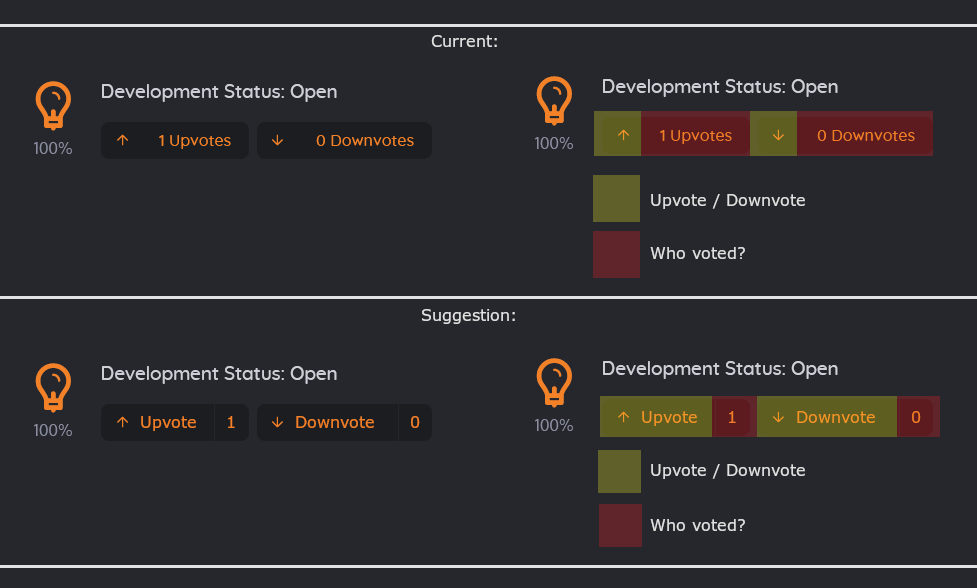Click the "100%" label in the color-coded Suggestion mockup
This screenshot has width=977, height=588.
point(554,425)
